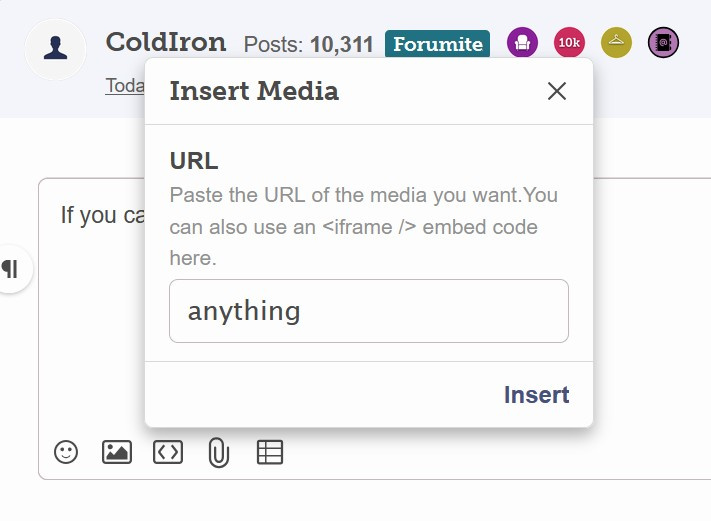Click the URL input field containing "anything"
The width and height of the screenshot is (711, 521).
(x=368, y=311)
